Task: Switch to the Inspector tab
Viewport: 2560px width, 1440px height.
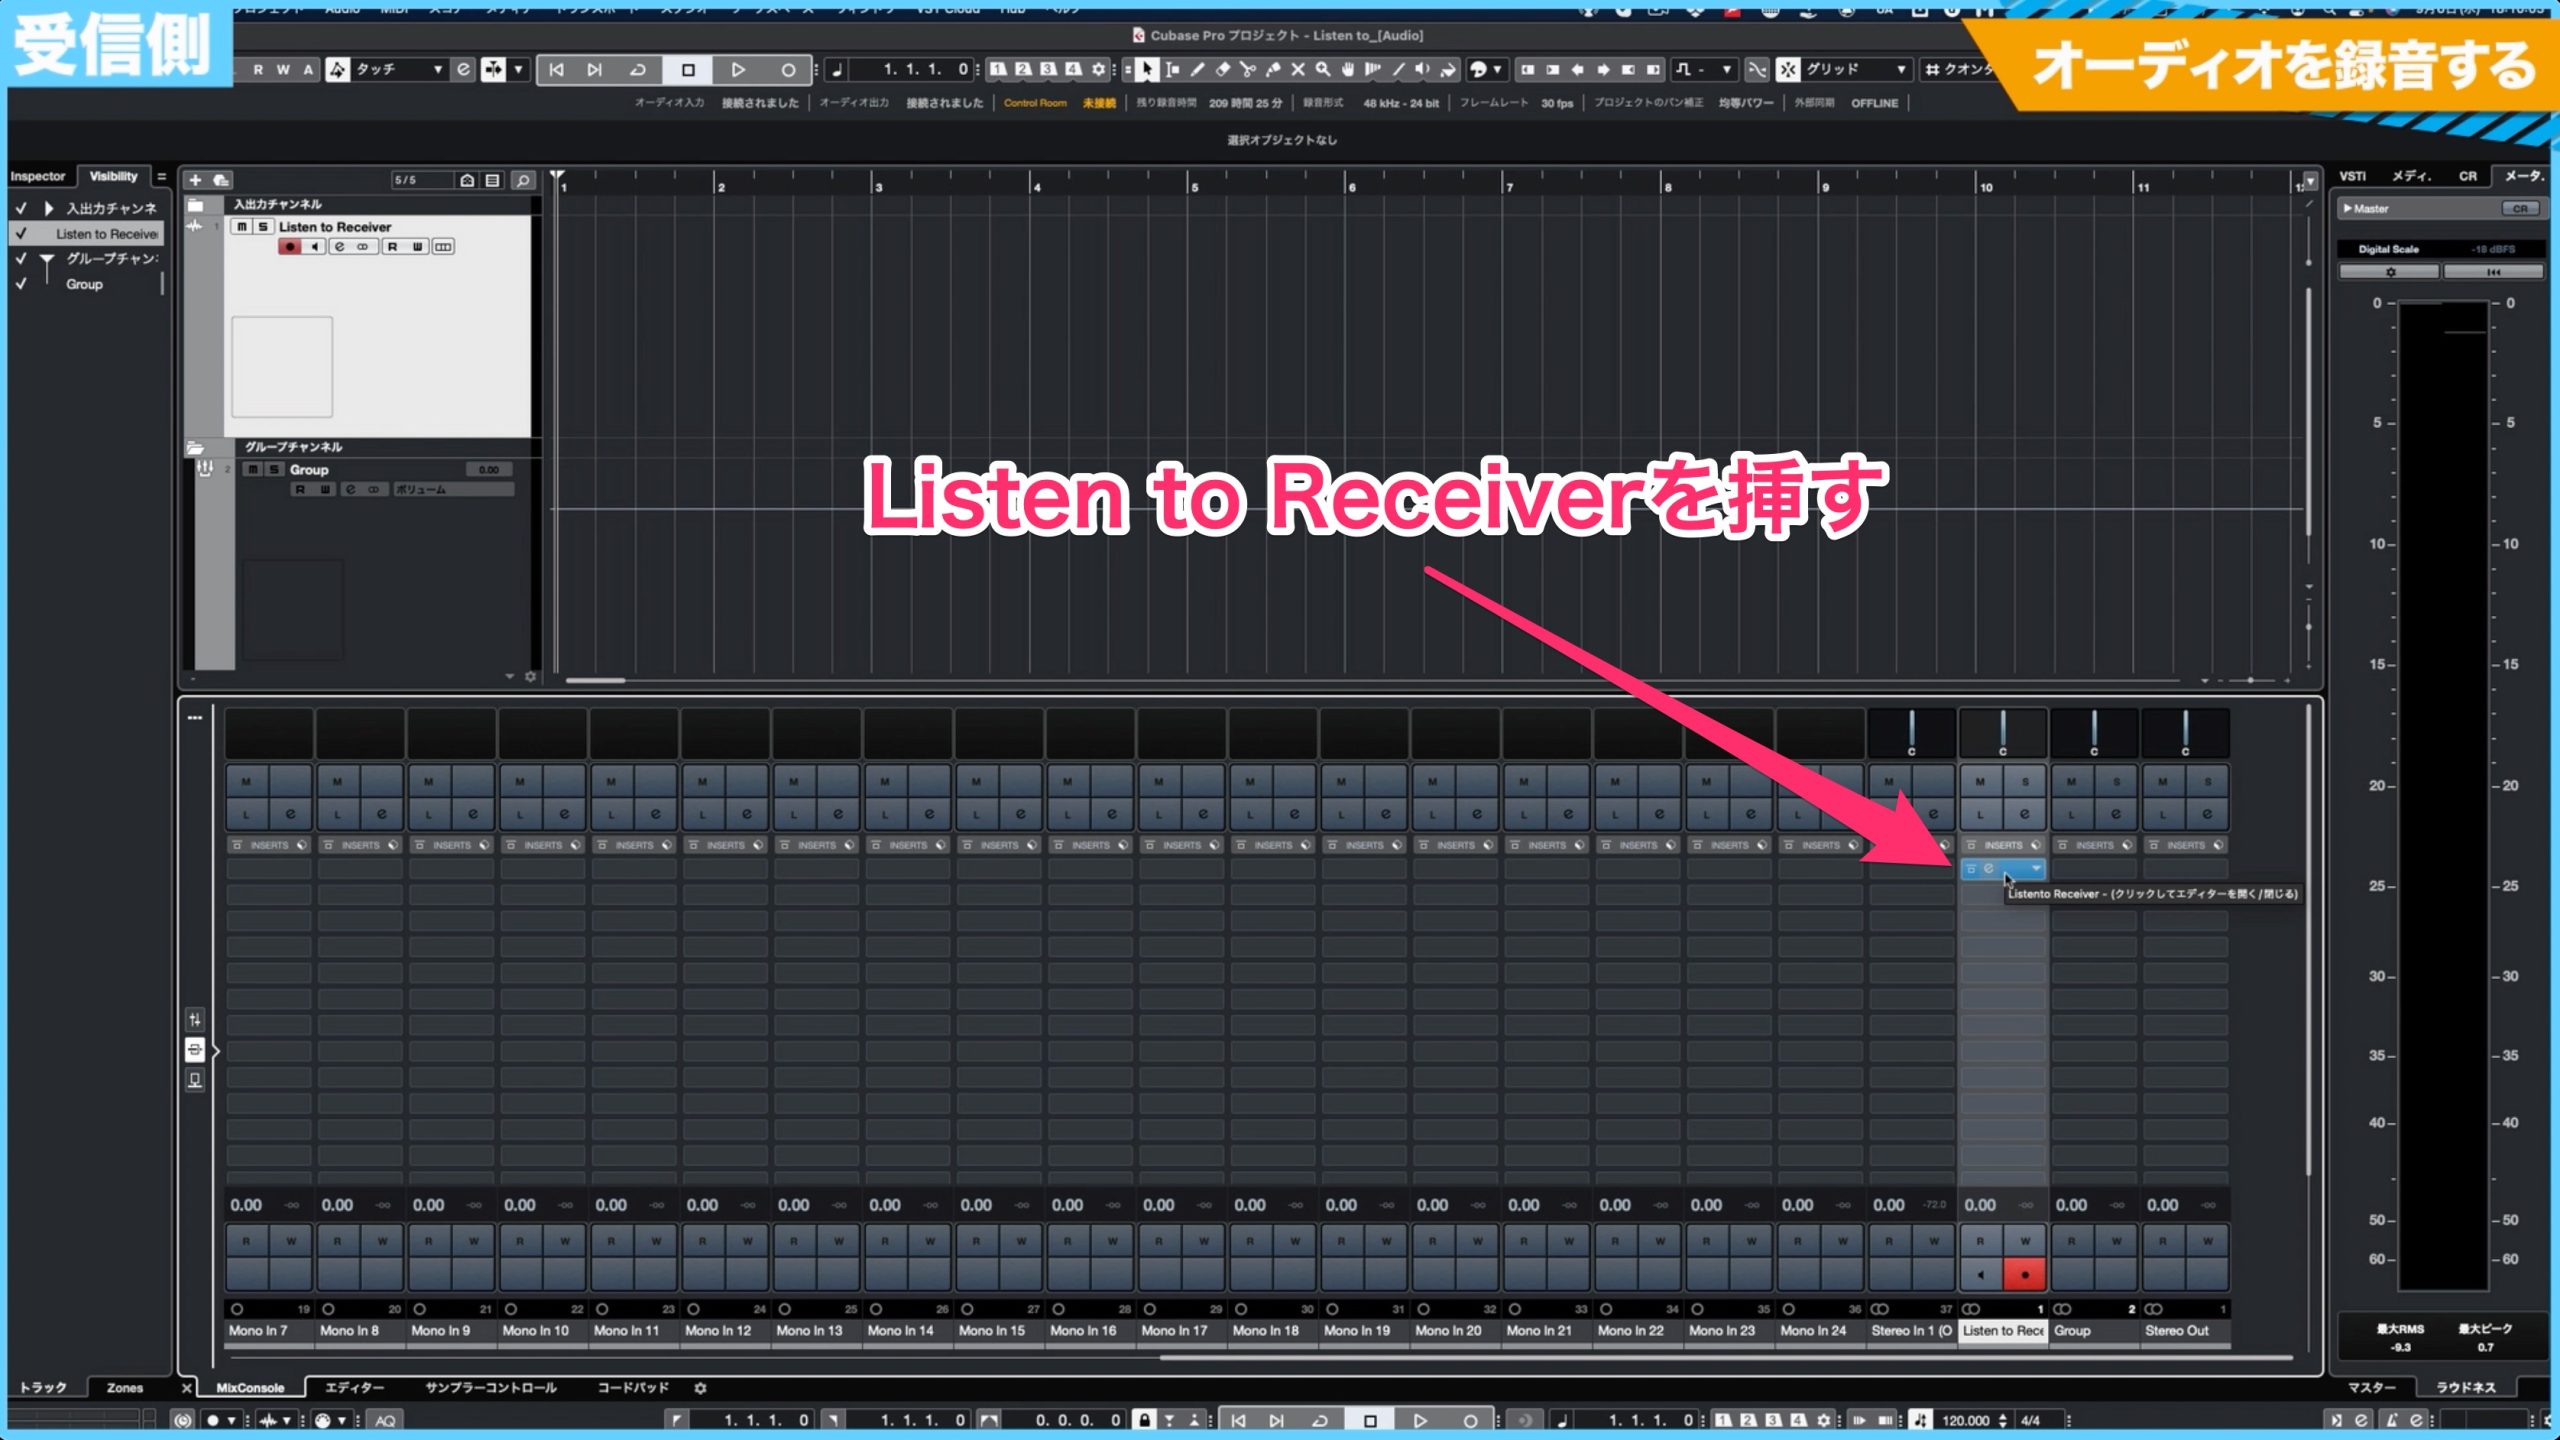Action: point(38,176)
